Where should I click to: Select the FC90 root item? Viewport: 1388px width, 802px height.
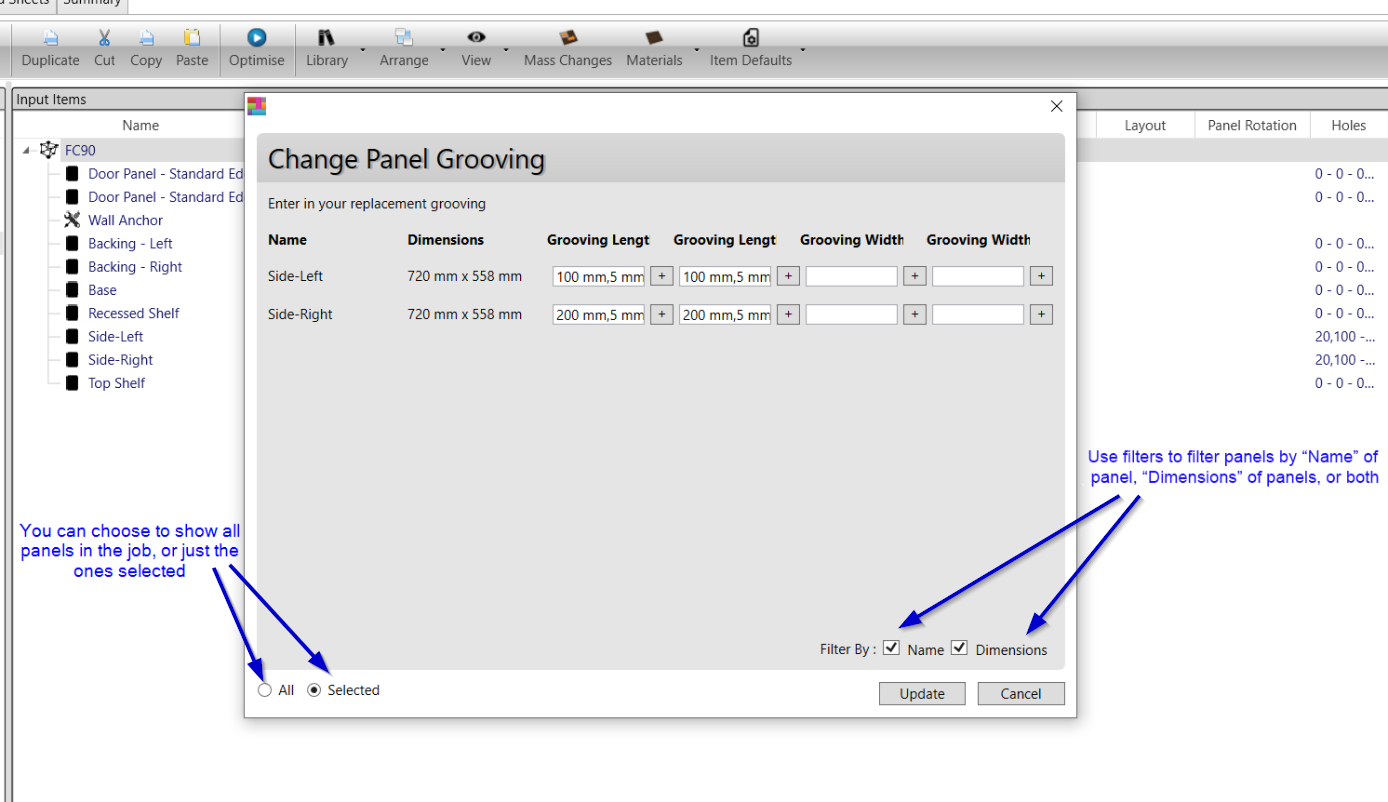[x=80, y=150]
